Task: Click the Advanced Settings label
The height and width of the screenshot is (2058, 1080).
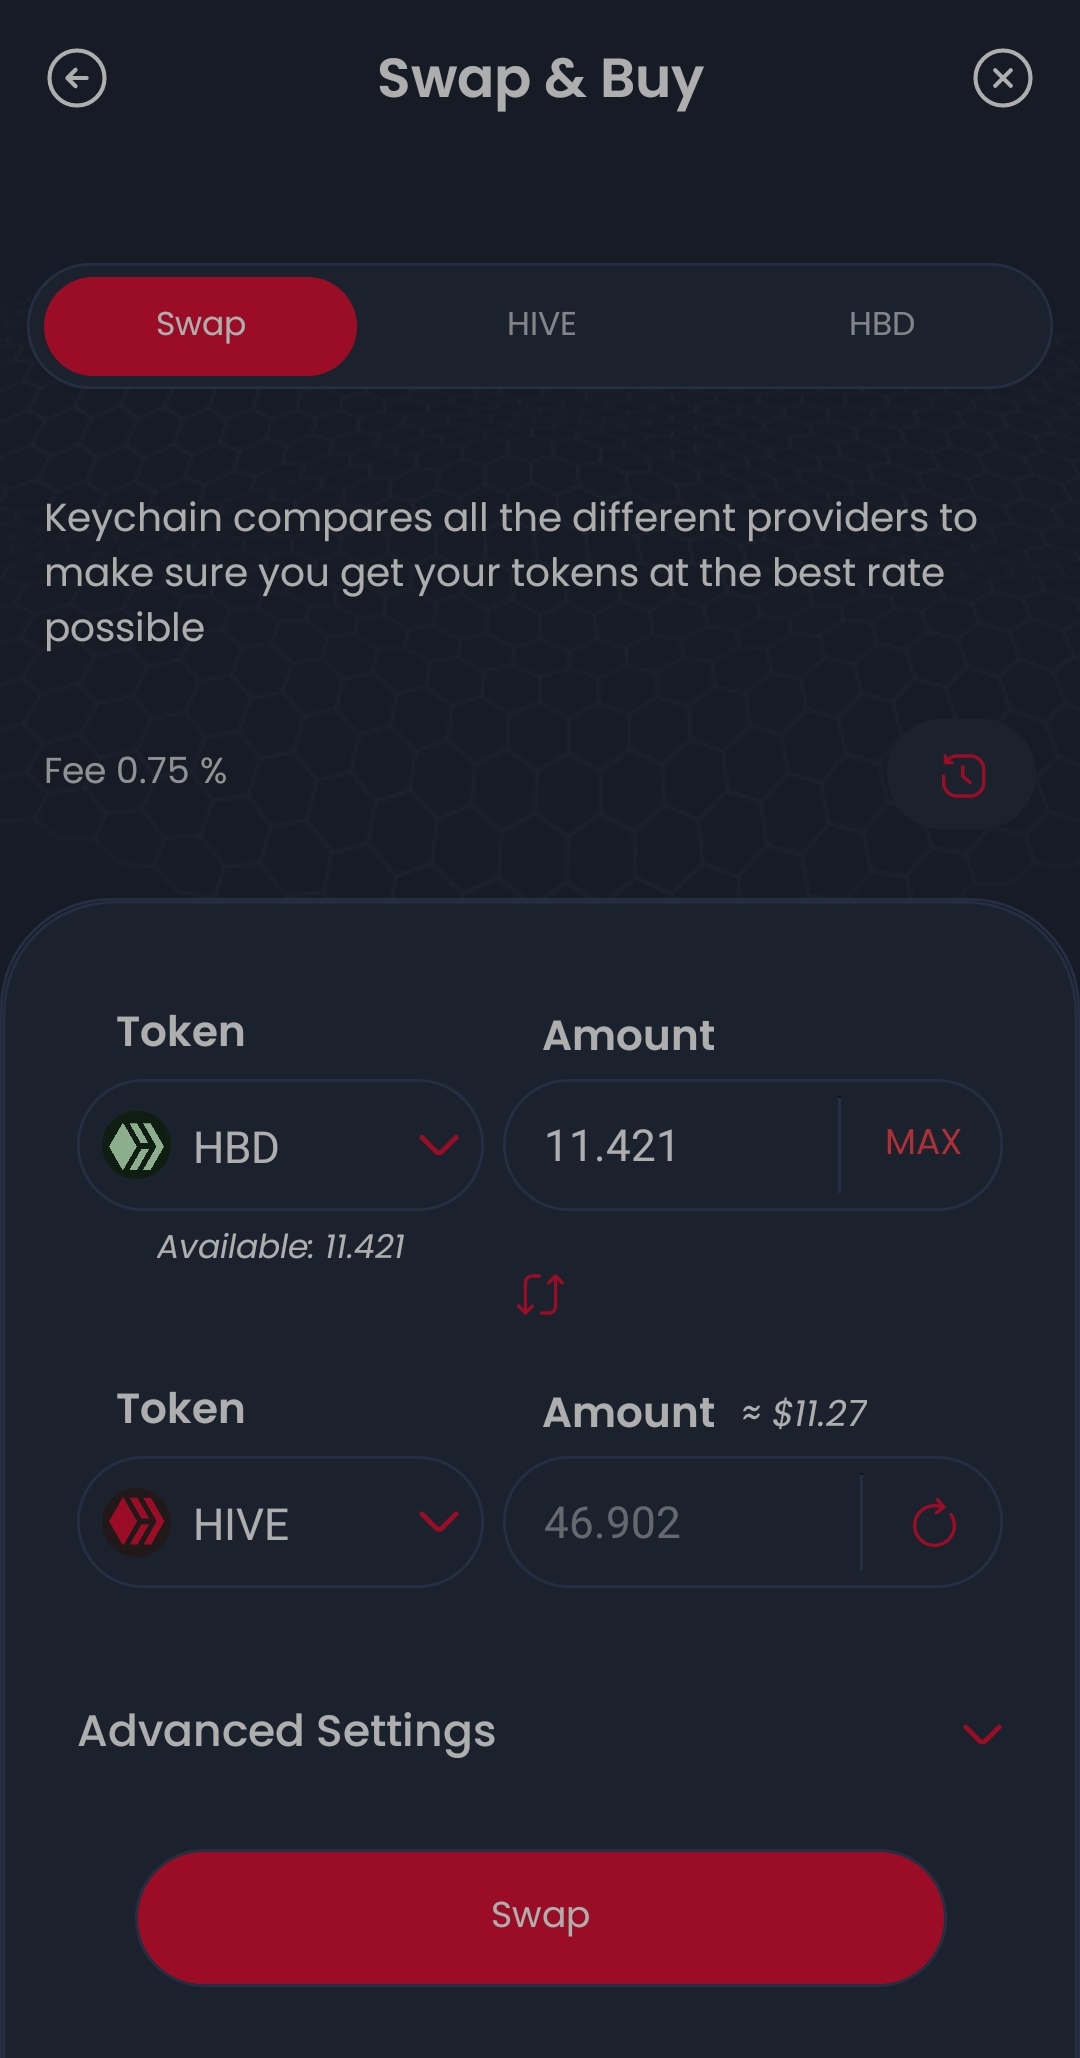Action: pyautogui.click(x=287, y=1732)
